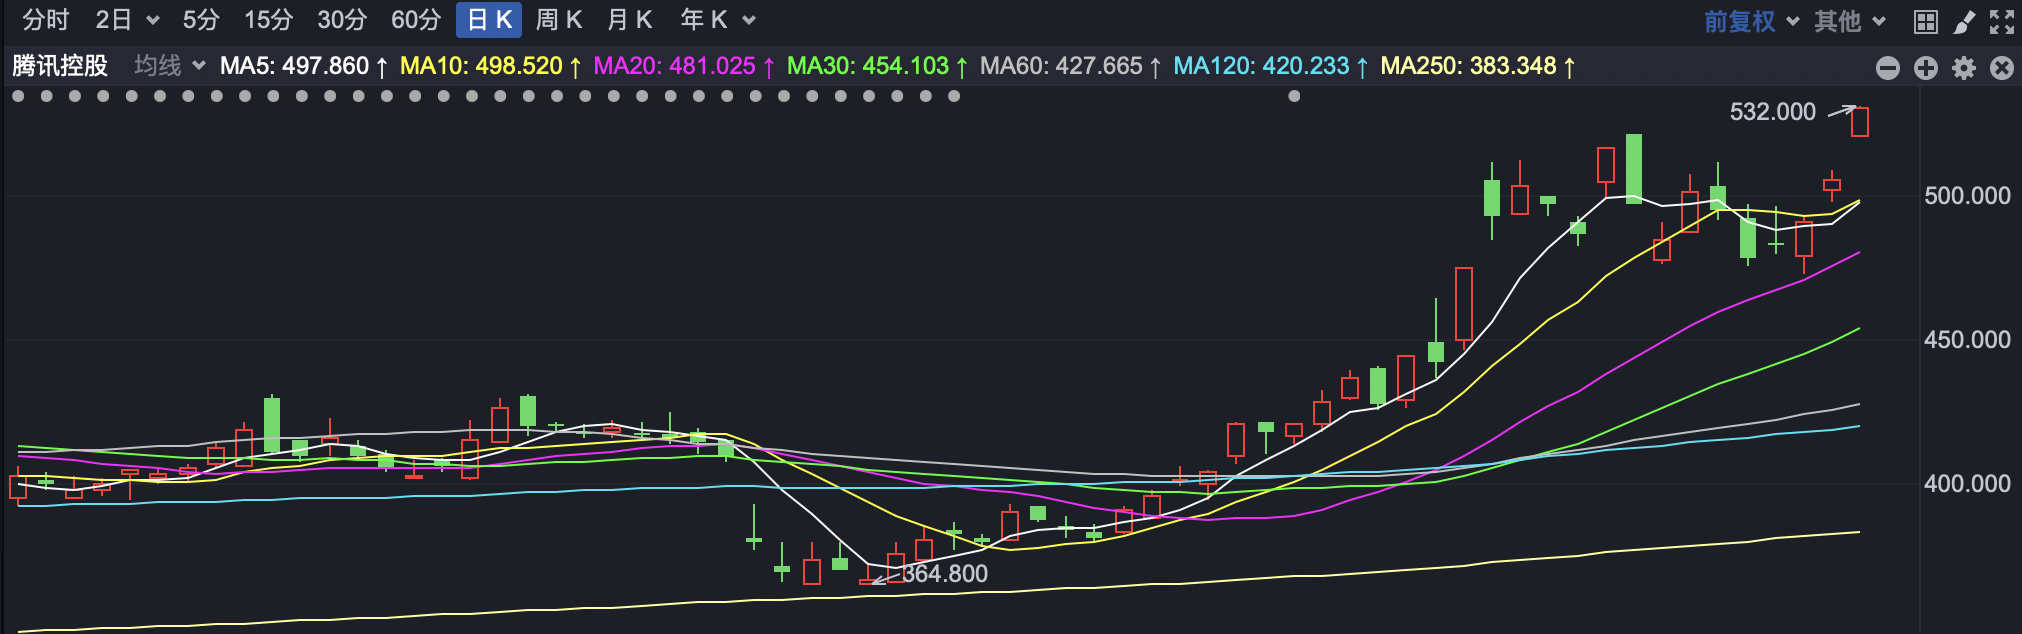Close the indicator bar with X icon
This screenshot has width=2022, height=634.
(x=2002, y=68)
